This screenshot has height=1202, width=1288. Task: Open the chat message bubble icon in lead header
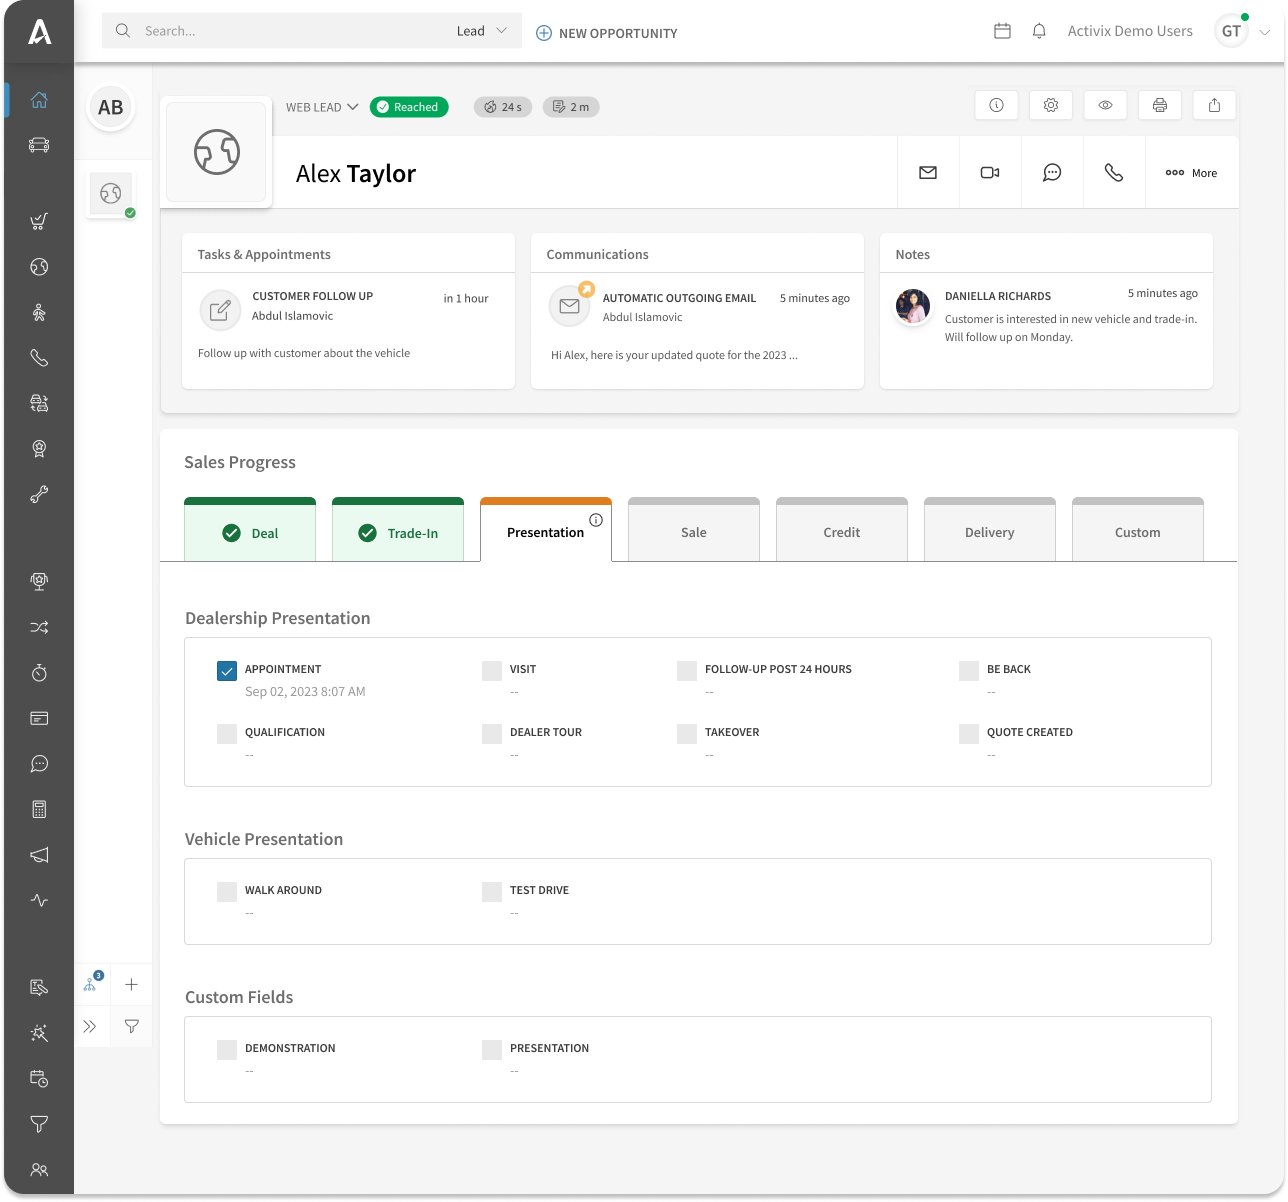pos(1052,173)
